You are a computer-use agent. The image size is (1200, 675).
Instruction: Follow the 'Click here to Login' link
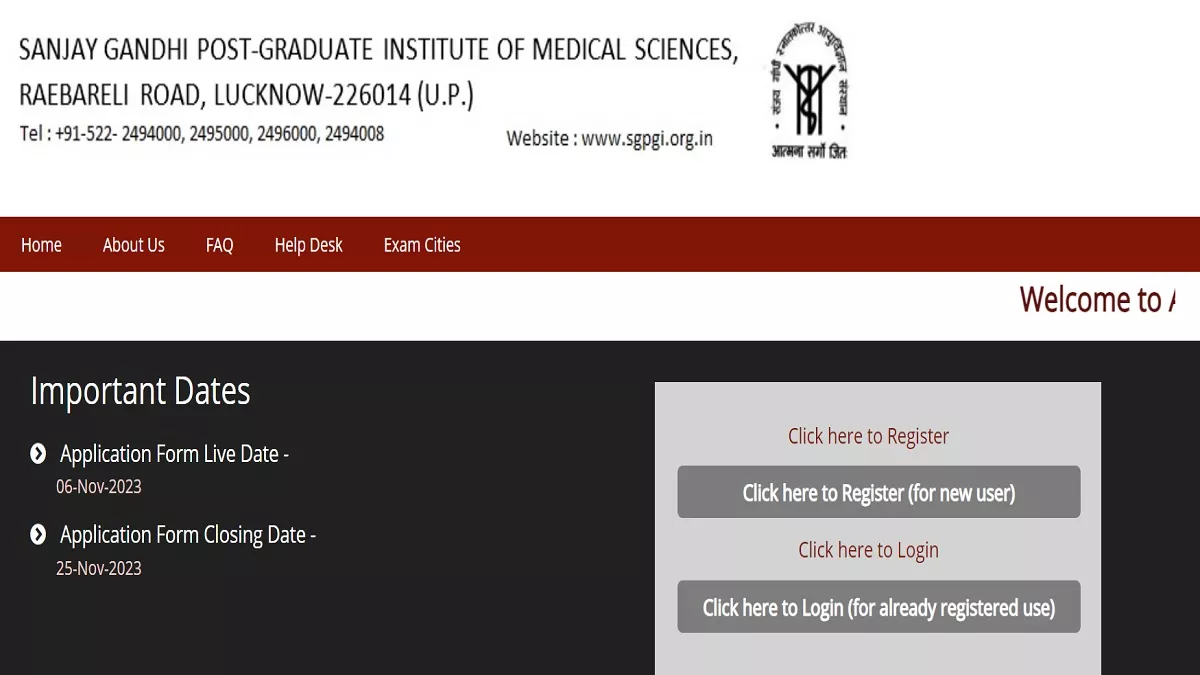tap(868, 550)
